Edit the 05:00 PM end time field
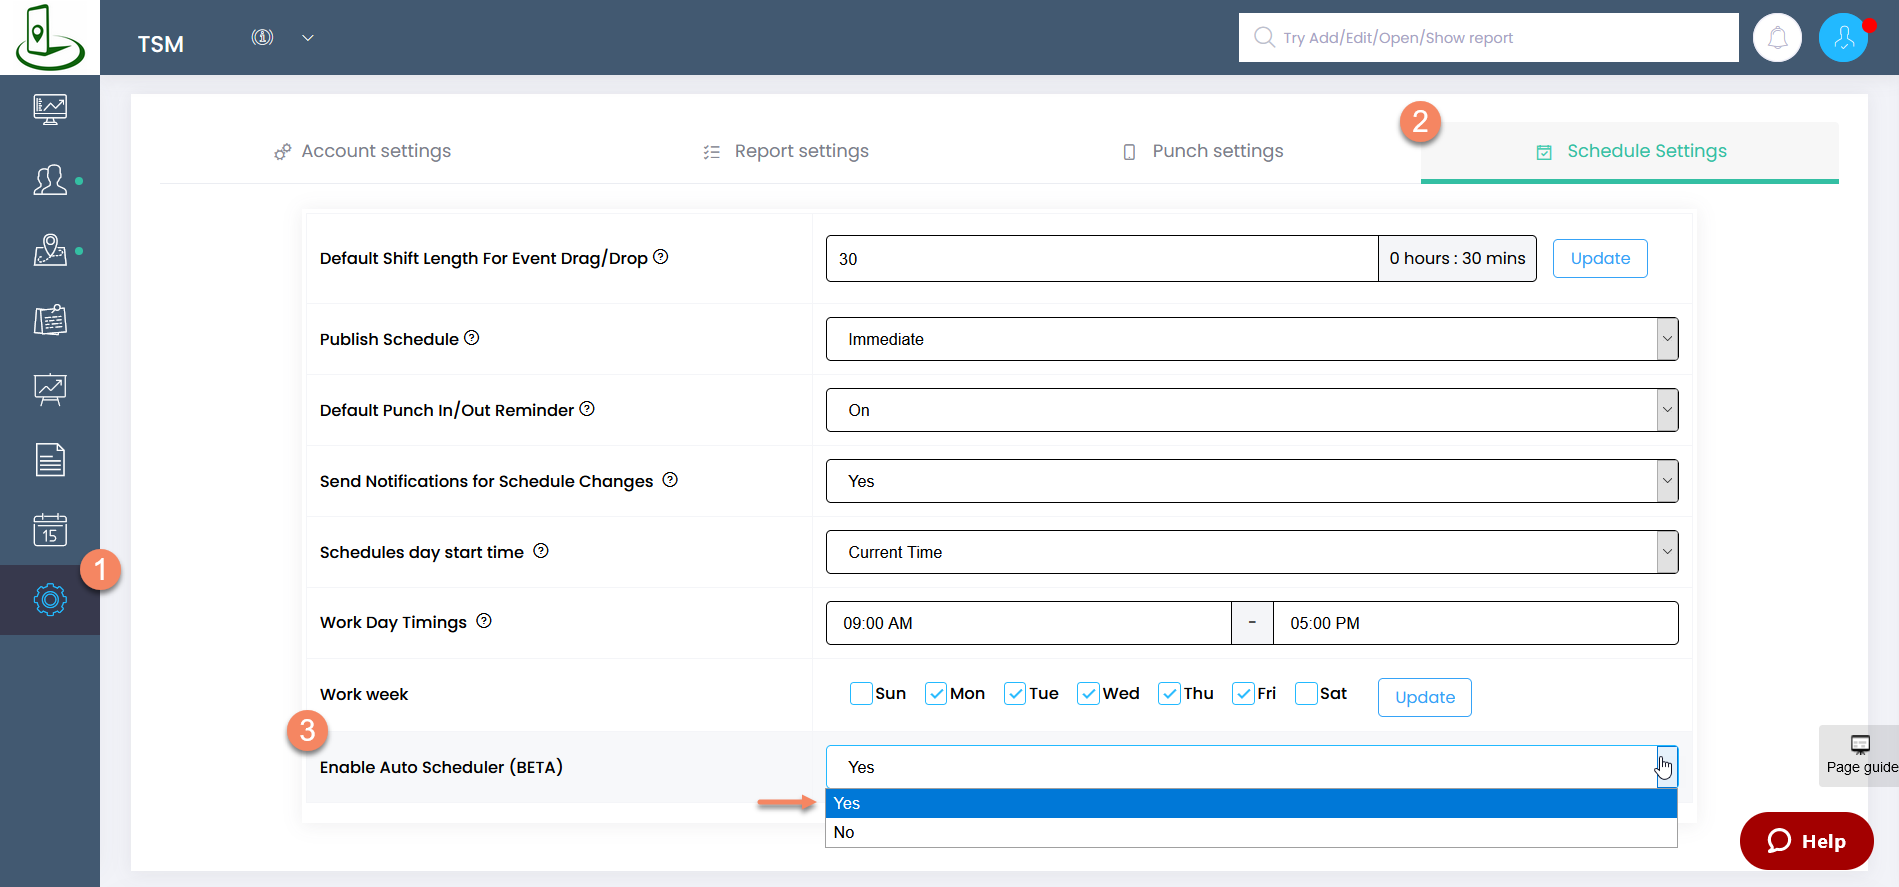Image resolution: width=1899 pixels, height=887 pixels. tap(1476, 623)
